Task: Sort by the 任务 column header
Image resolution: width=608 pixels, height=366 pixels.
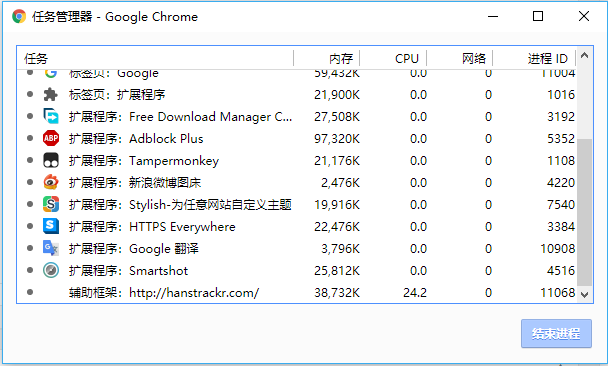Action: (x=155, y=58)
